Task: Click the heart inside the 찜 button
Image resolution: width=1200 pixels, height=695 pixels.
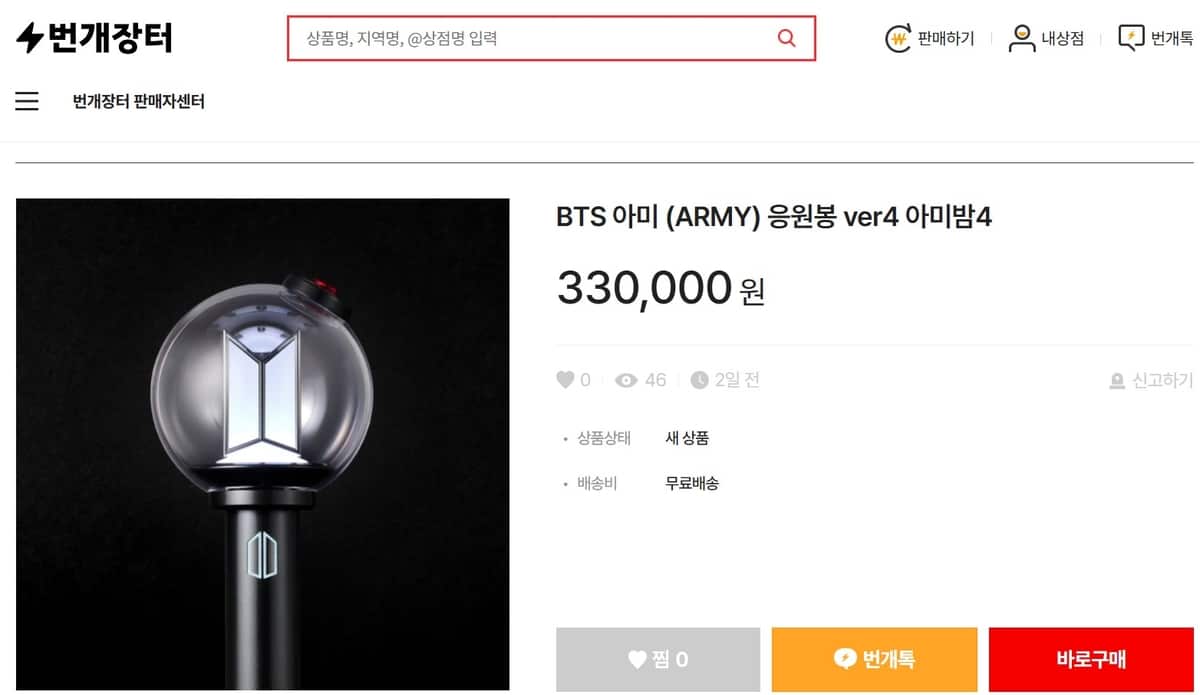Action: coord(638,660)
